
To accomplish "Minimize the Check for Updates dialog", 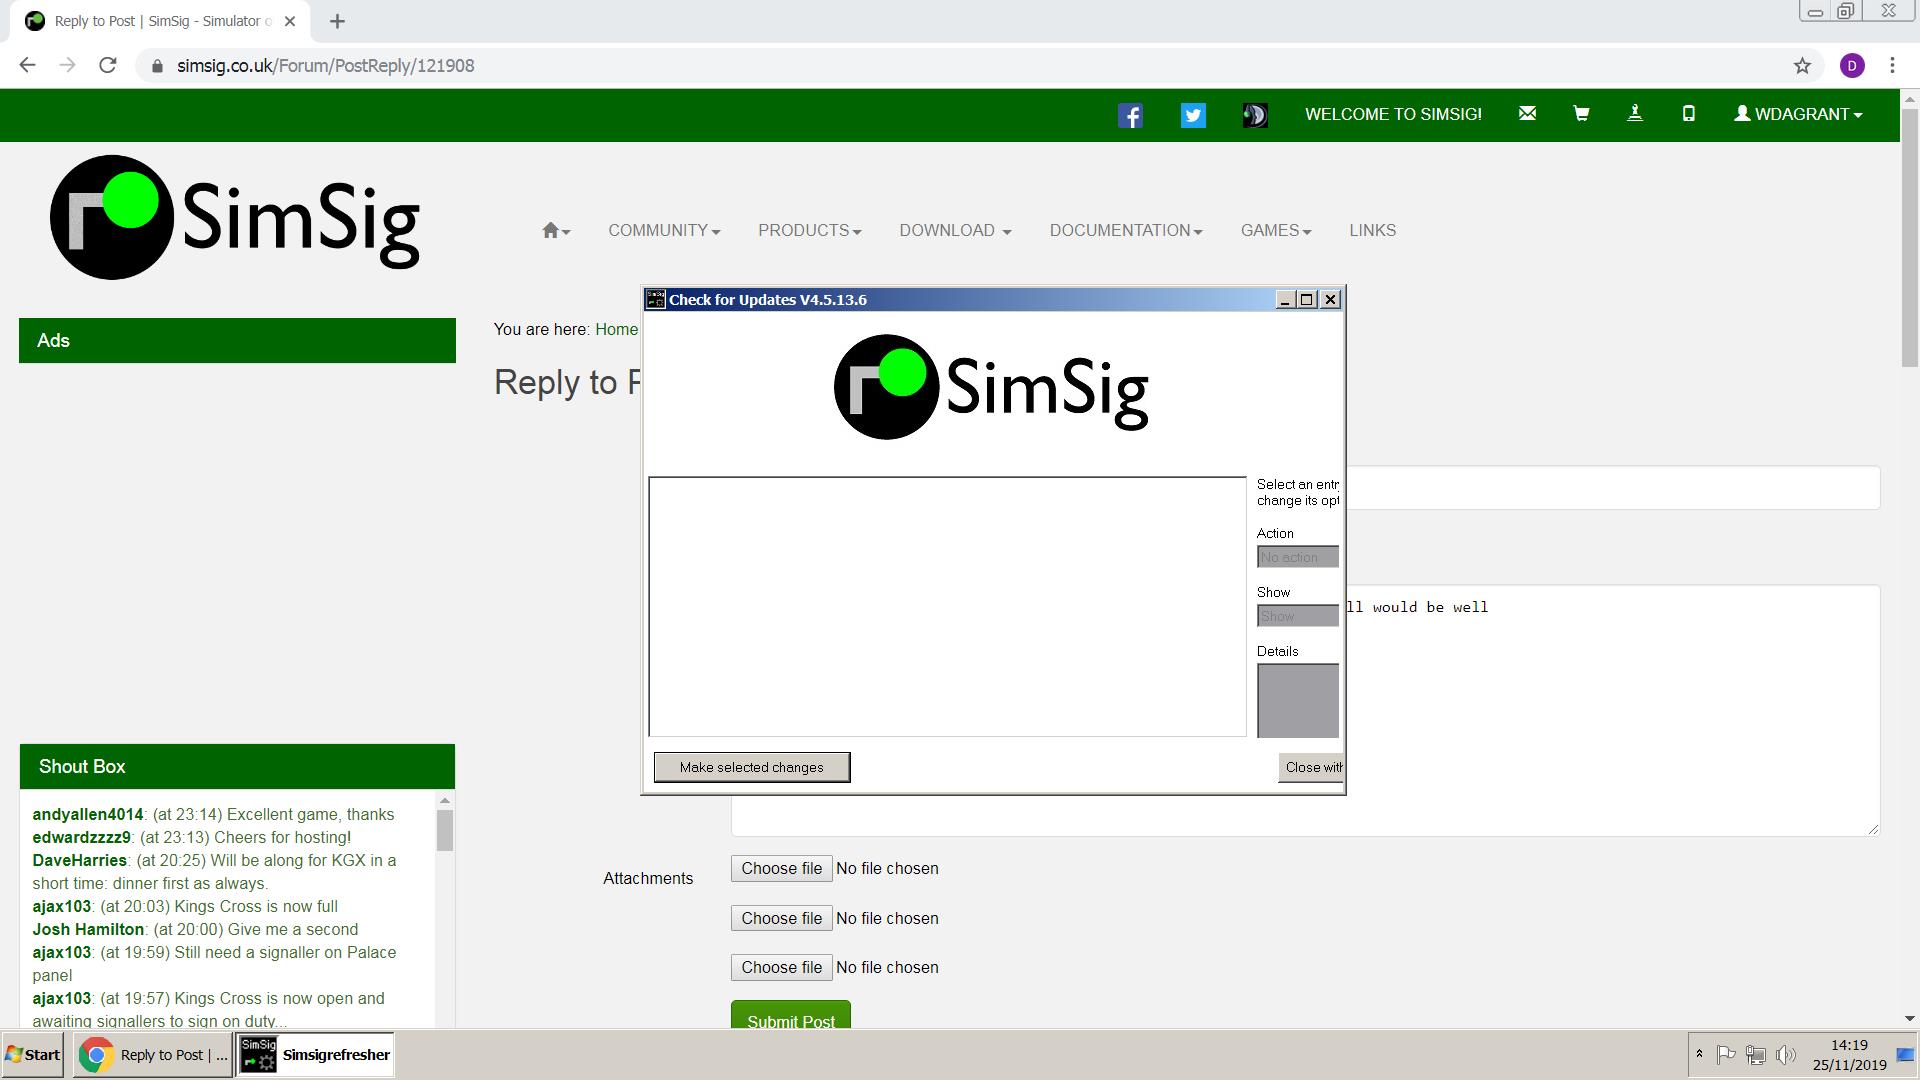I will pyautogui.click(x=1285, y=300).
